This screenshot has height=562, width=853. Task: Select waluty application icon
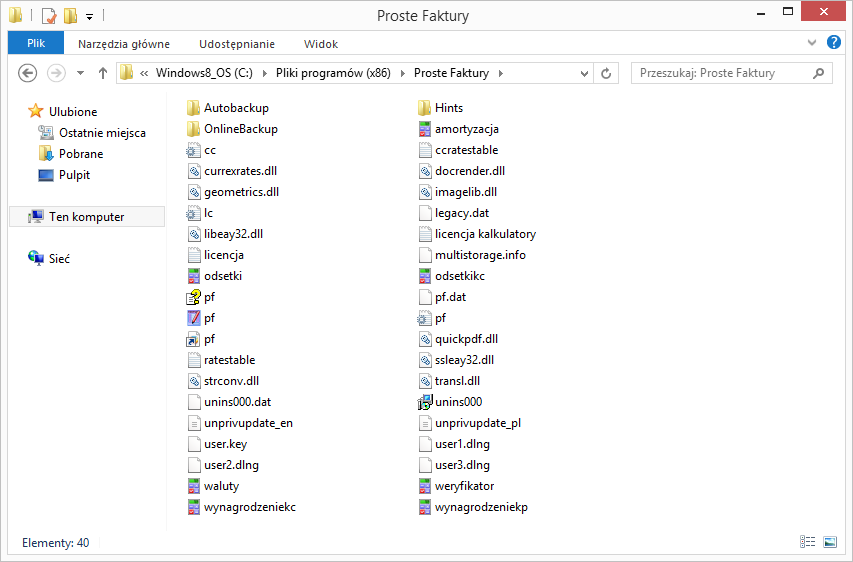pyautogui.click(x=194, y=486)
